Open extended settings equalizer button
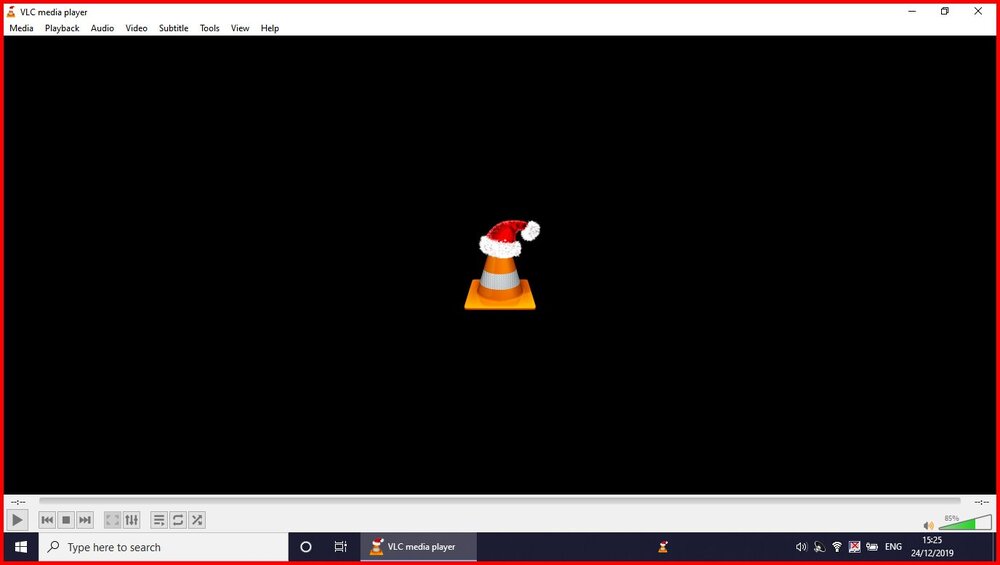Image resolution: width=1000 pixels, height=565 pixels. (131, 520)
